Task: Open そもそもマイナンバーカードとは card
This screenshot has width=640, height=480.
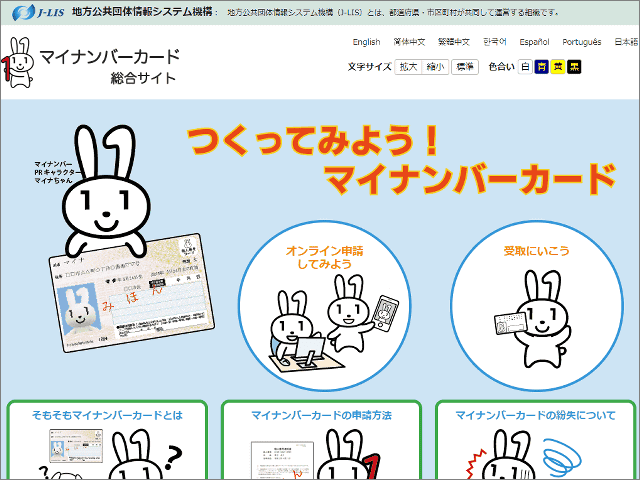Action: point(107,440)
